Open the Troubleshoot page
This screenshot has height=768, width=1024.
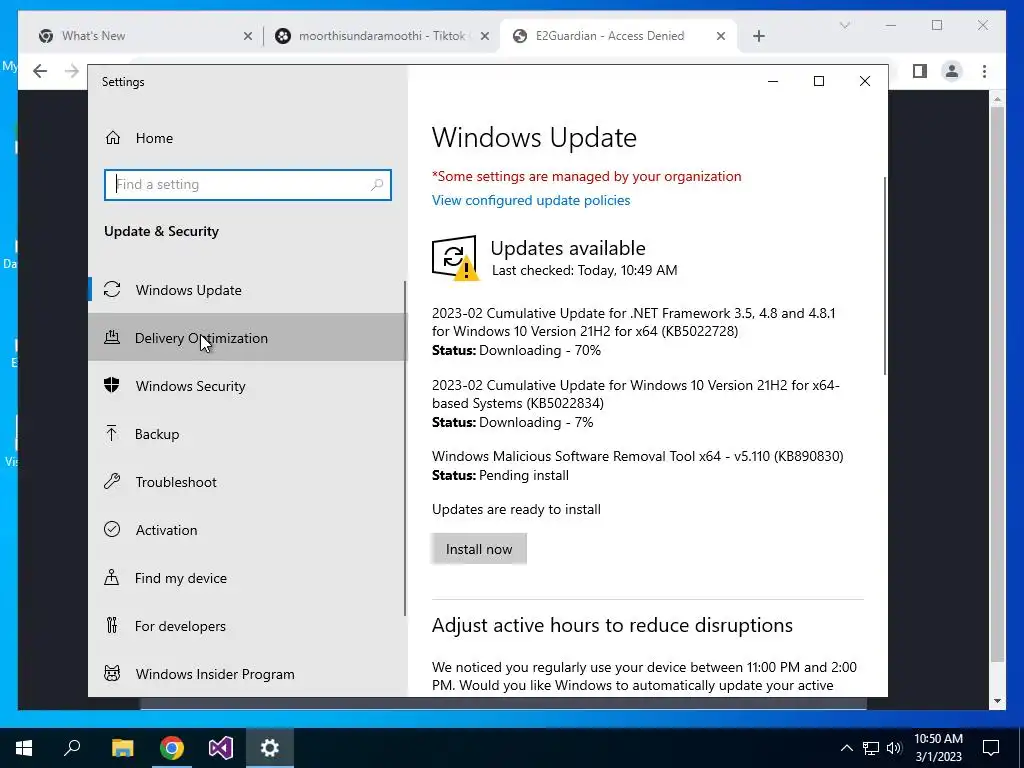point(247,481)
